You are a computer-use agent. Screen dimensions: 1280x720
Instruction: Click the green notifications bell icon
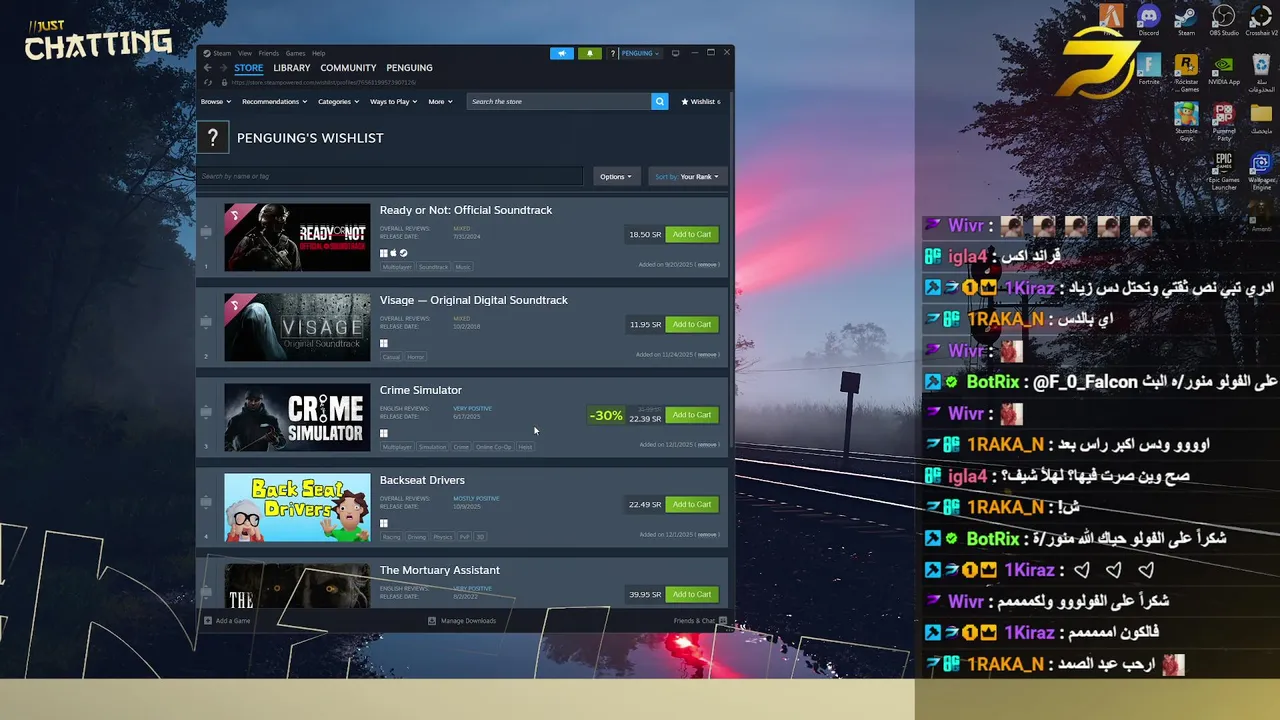point(590,53)
